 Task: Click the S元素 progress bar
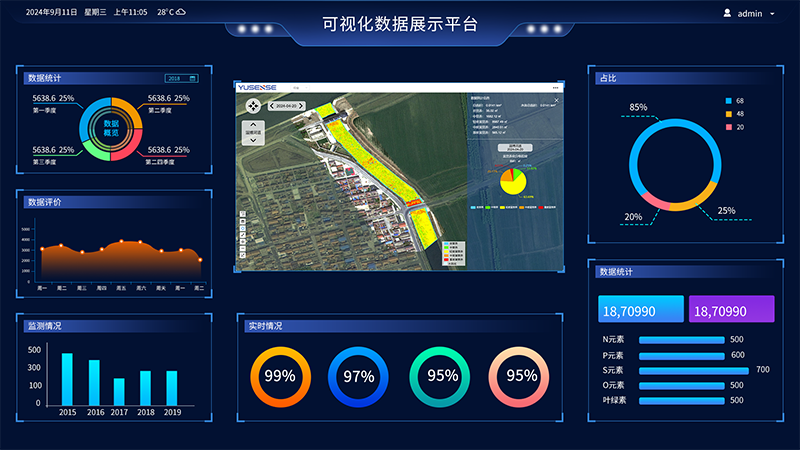pyautogui.click(x=694, y=370)
